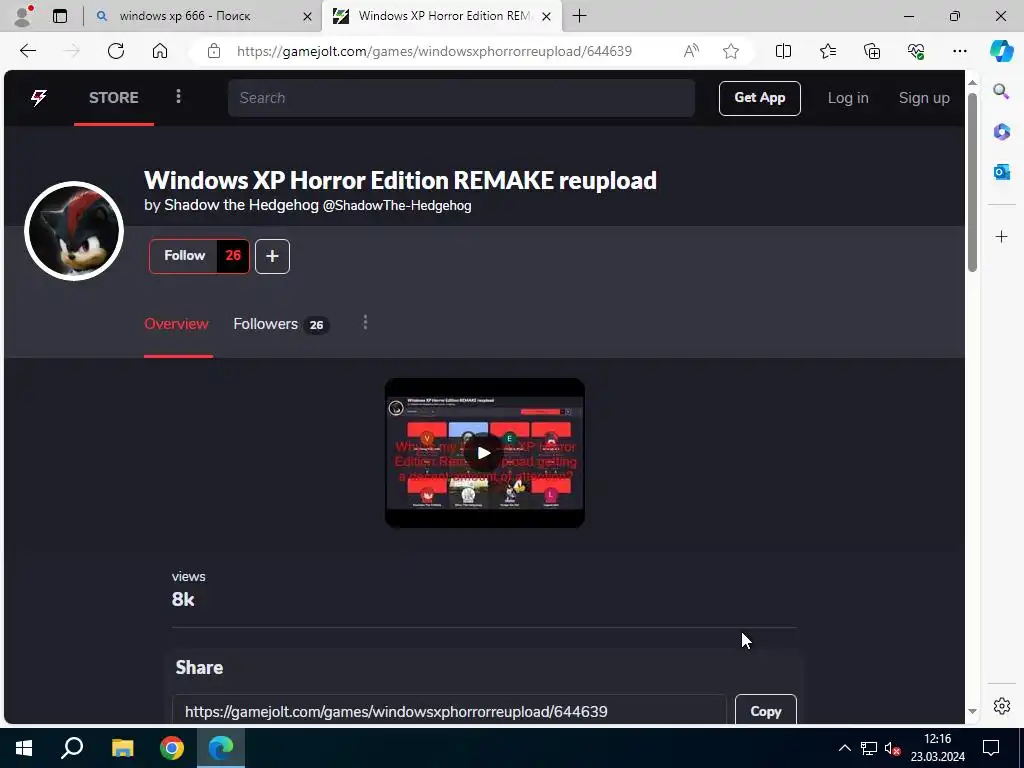This screenshot has width=1024, height=768.
Task: Open Shadow the Hedgehog avatar image
Action: pos(74,231)
